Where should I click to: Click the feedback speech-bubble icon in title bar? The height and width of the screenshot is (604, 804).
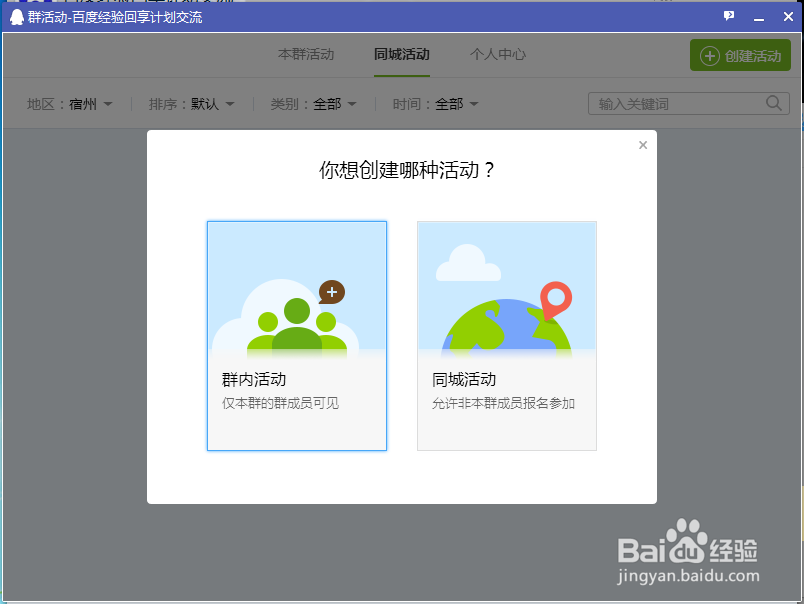coord(729,15)
